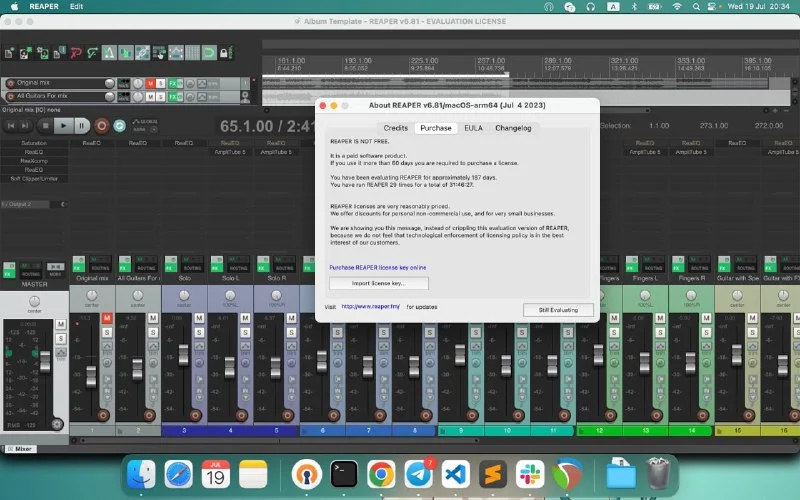Switch to the Credits tab
This screenshot has height=500, width=800.
(396, 128)
